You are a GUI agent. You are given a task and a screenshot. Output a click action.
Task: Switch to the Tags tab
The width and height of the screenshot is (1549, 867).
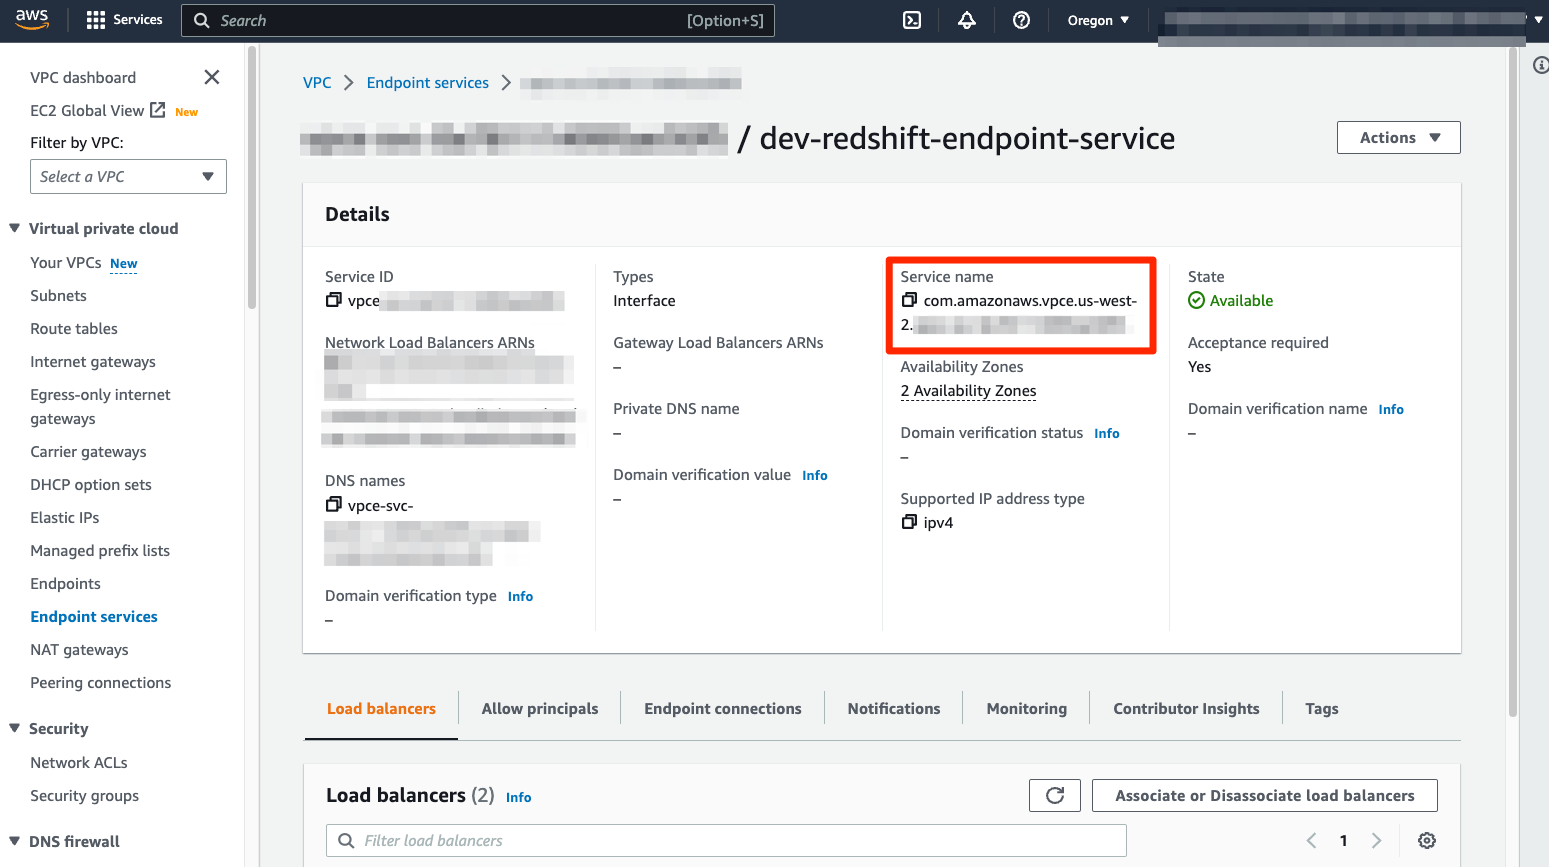click(1322, 708)
